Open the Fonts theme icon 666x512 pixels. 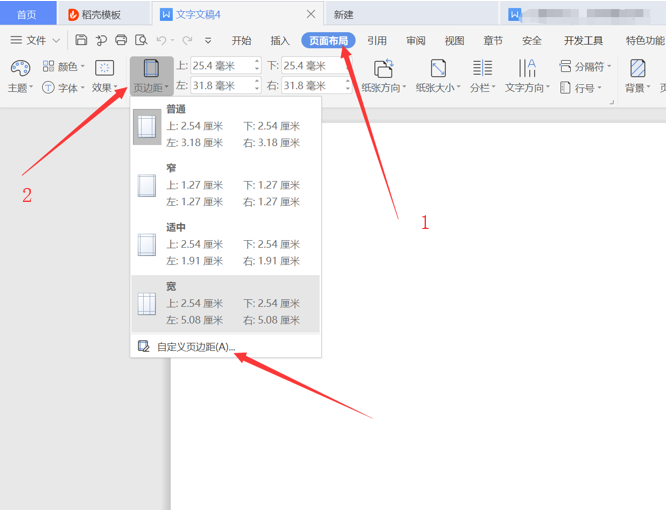click(x=48, y=88)
